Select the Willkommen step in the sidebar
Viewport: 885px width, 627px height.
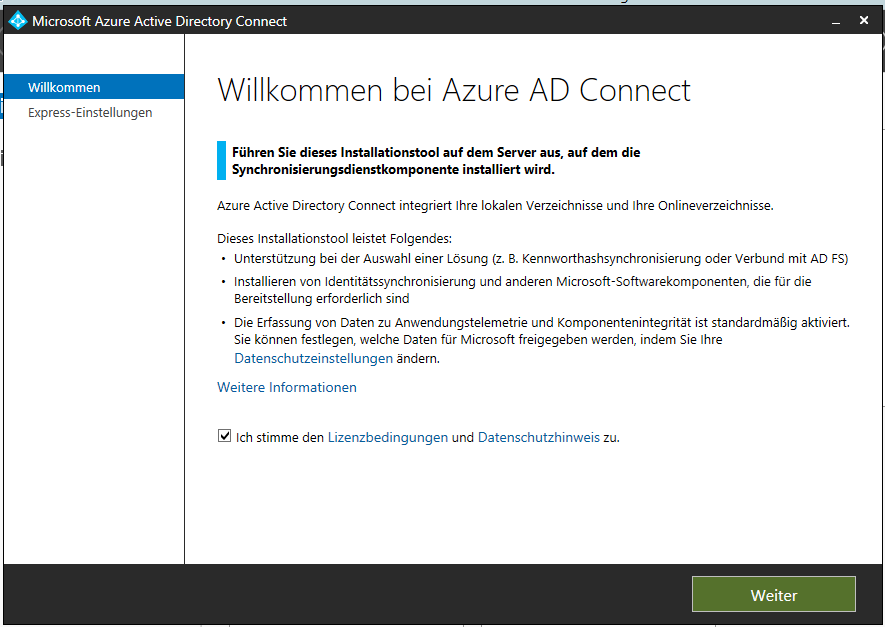pyautogui.click(x=94, y=87)
